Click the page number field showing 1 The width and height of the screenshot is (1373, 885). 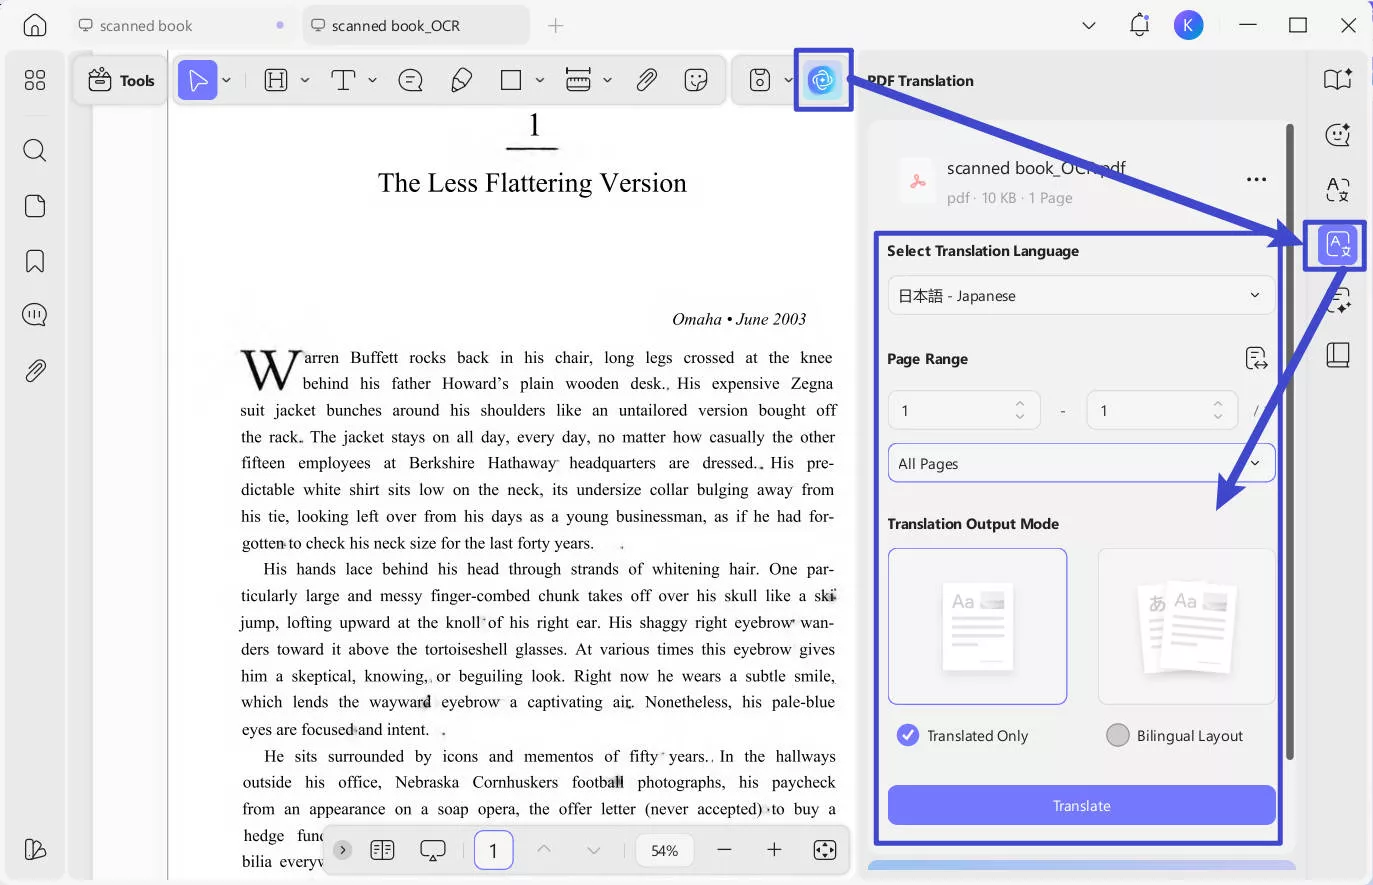point(493,850)
